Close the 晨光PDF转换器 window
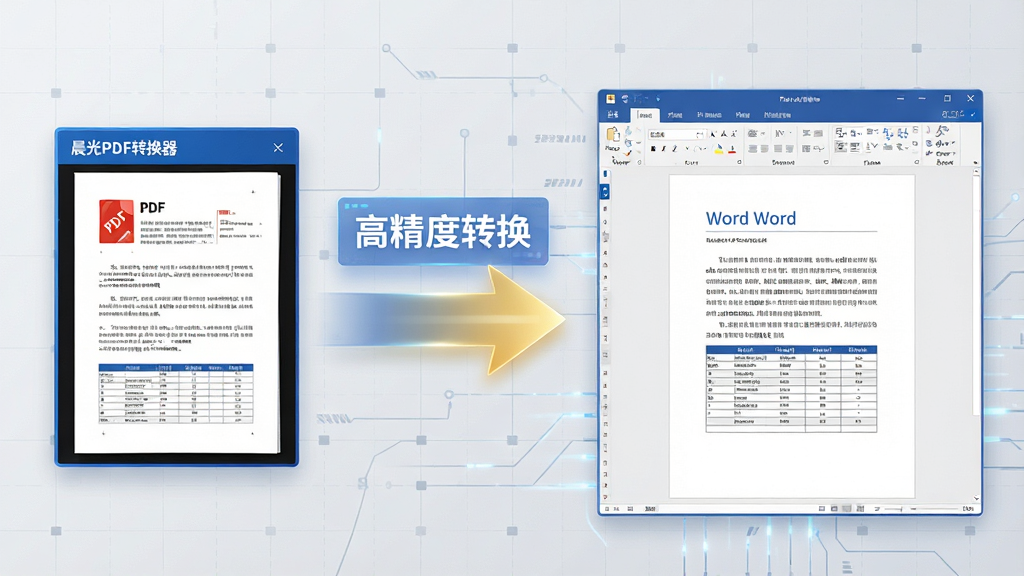Screen dimensions: 1024x576 [278, 148]
